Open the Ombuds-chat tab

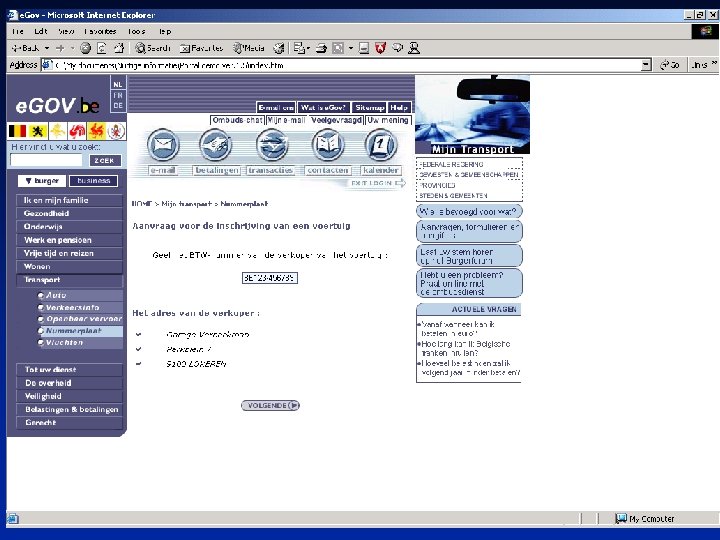tap(237, 120)
